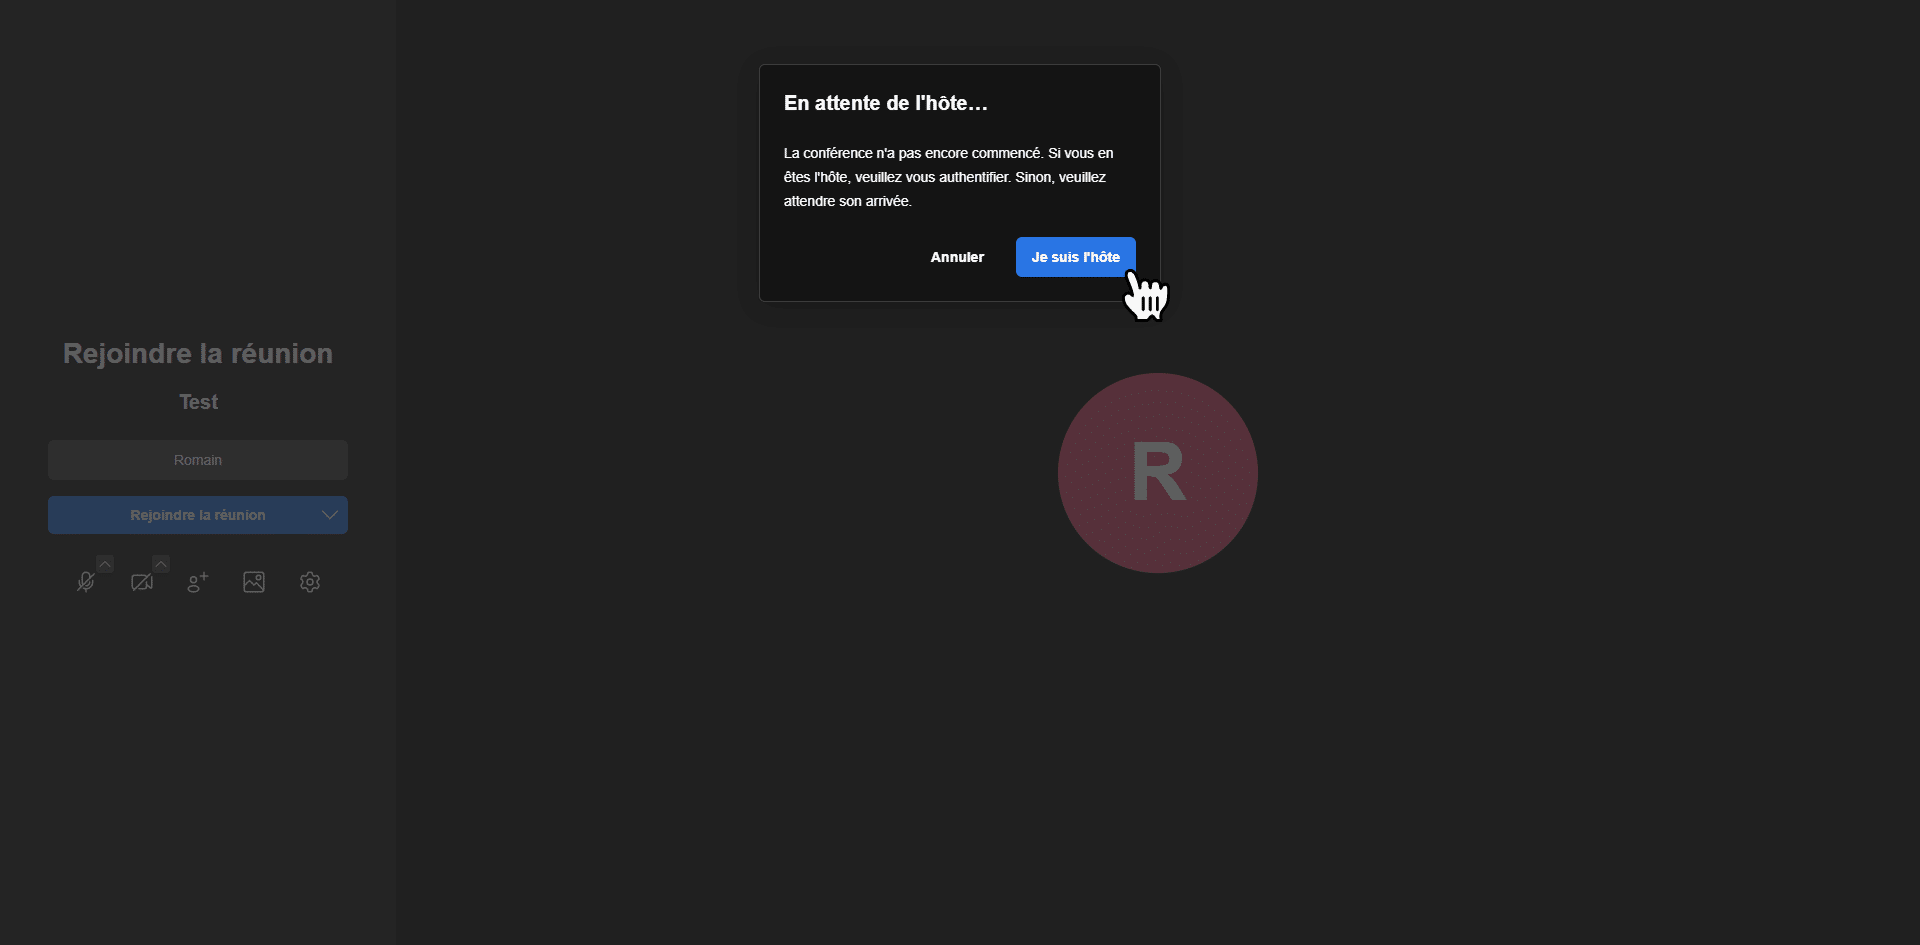Image resolution: width=1920 pixels, height=945 pixels.
Task: Open settings via the gear icon
Action: pyautogui.click(x=310, y=582)
